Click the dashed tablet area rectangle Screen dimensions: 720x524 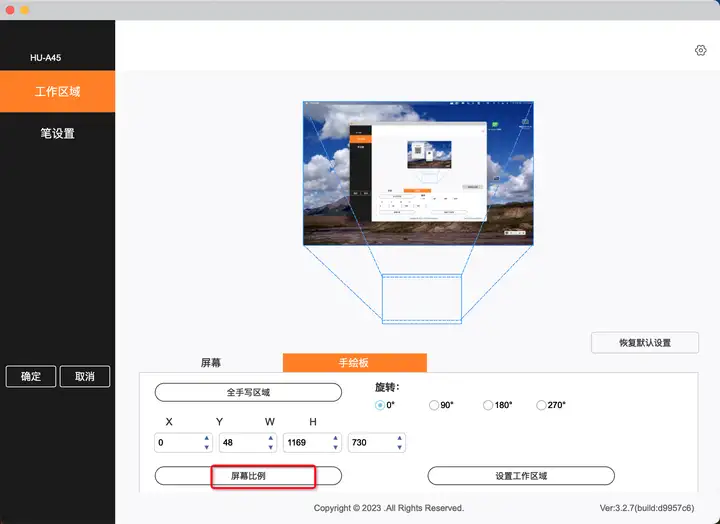pos(422,299)
